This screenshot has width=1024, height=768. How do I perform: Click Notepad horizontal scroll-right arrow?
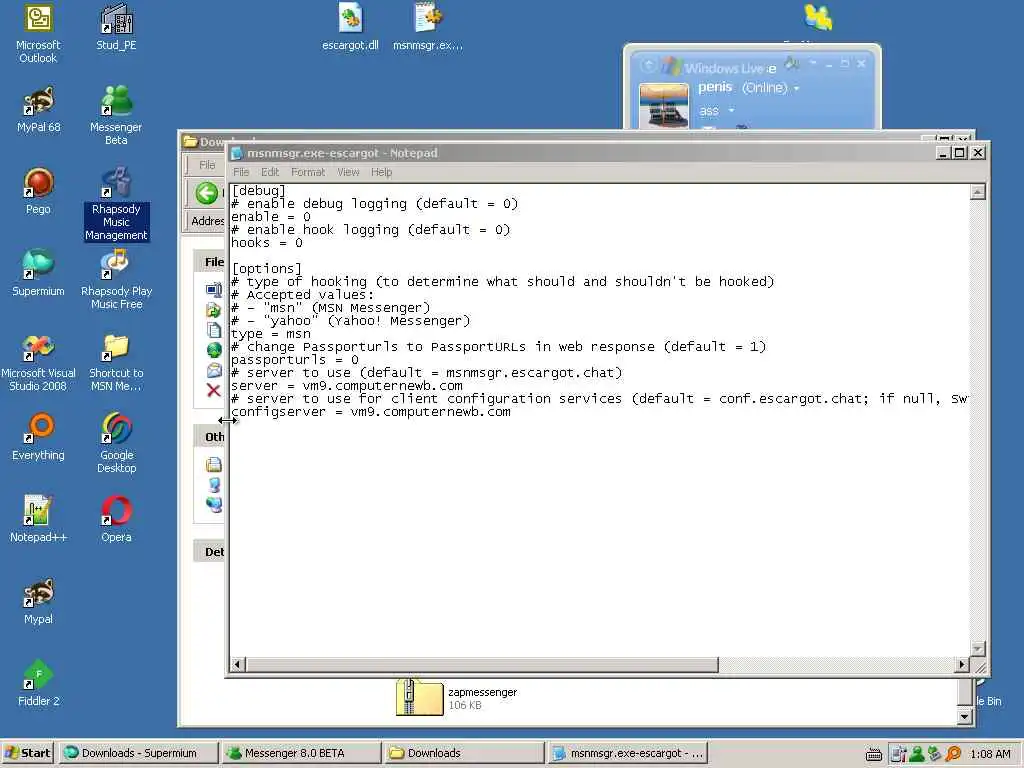pyautogui.click(x=961, y=665)
